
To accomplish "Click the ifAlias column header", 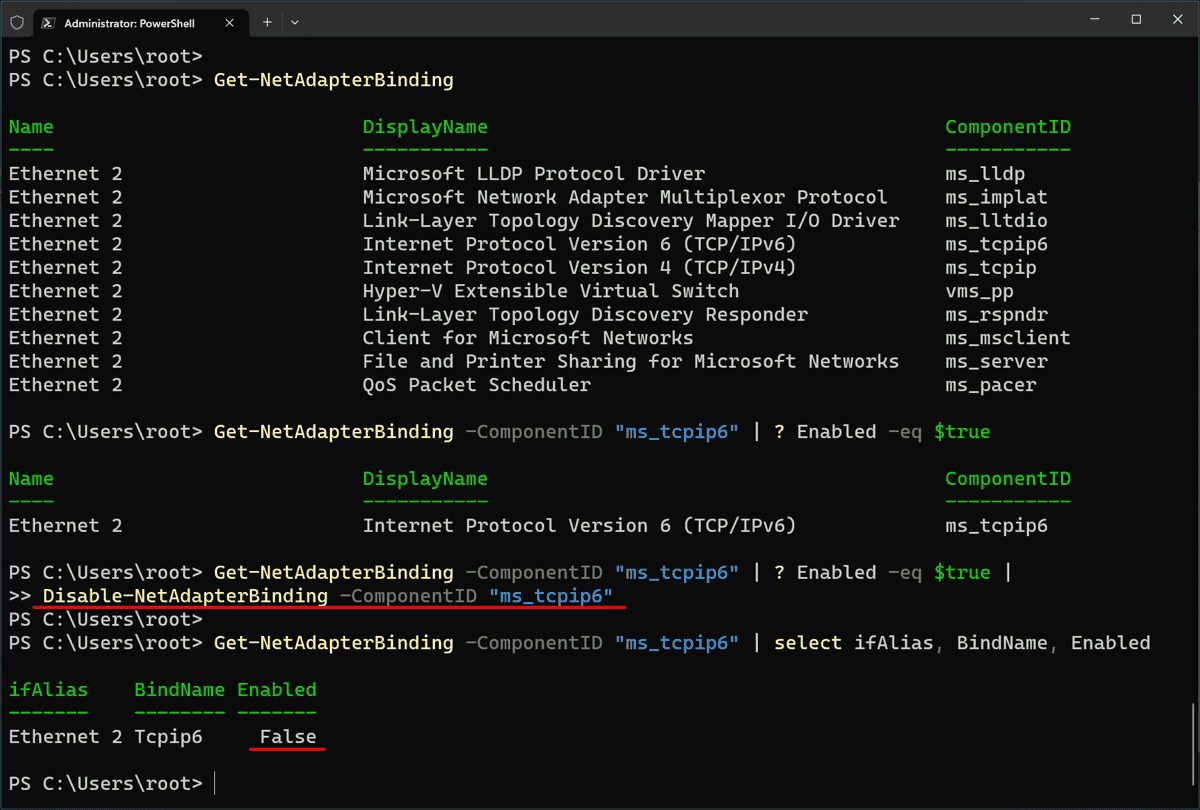I will [48, 689].
